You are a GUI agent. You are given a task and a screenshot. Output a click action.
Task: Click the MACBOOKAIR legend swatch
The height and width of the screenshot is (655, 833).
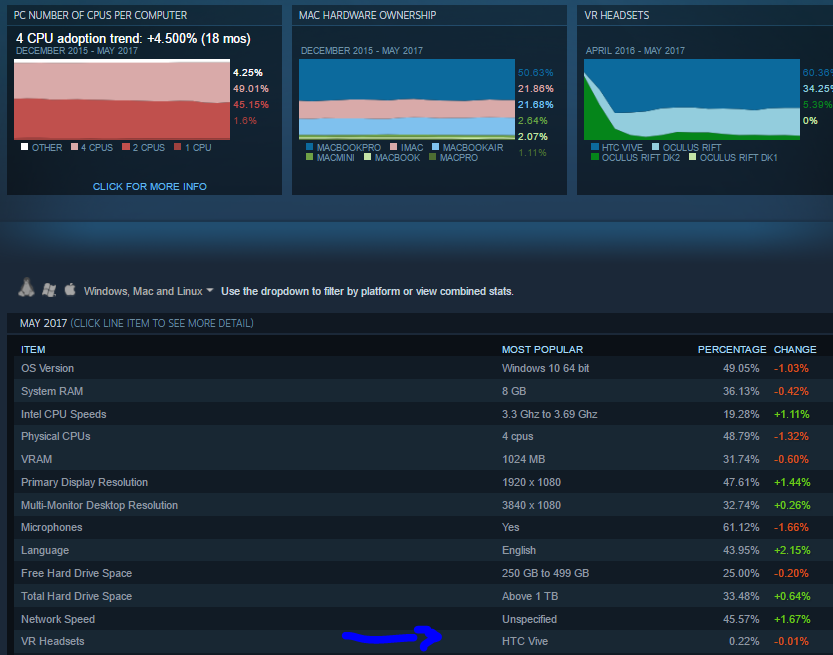[x=436, y=147]
